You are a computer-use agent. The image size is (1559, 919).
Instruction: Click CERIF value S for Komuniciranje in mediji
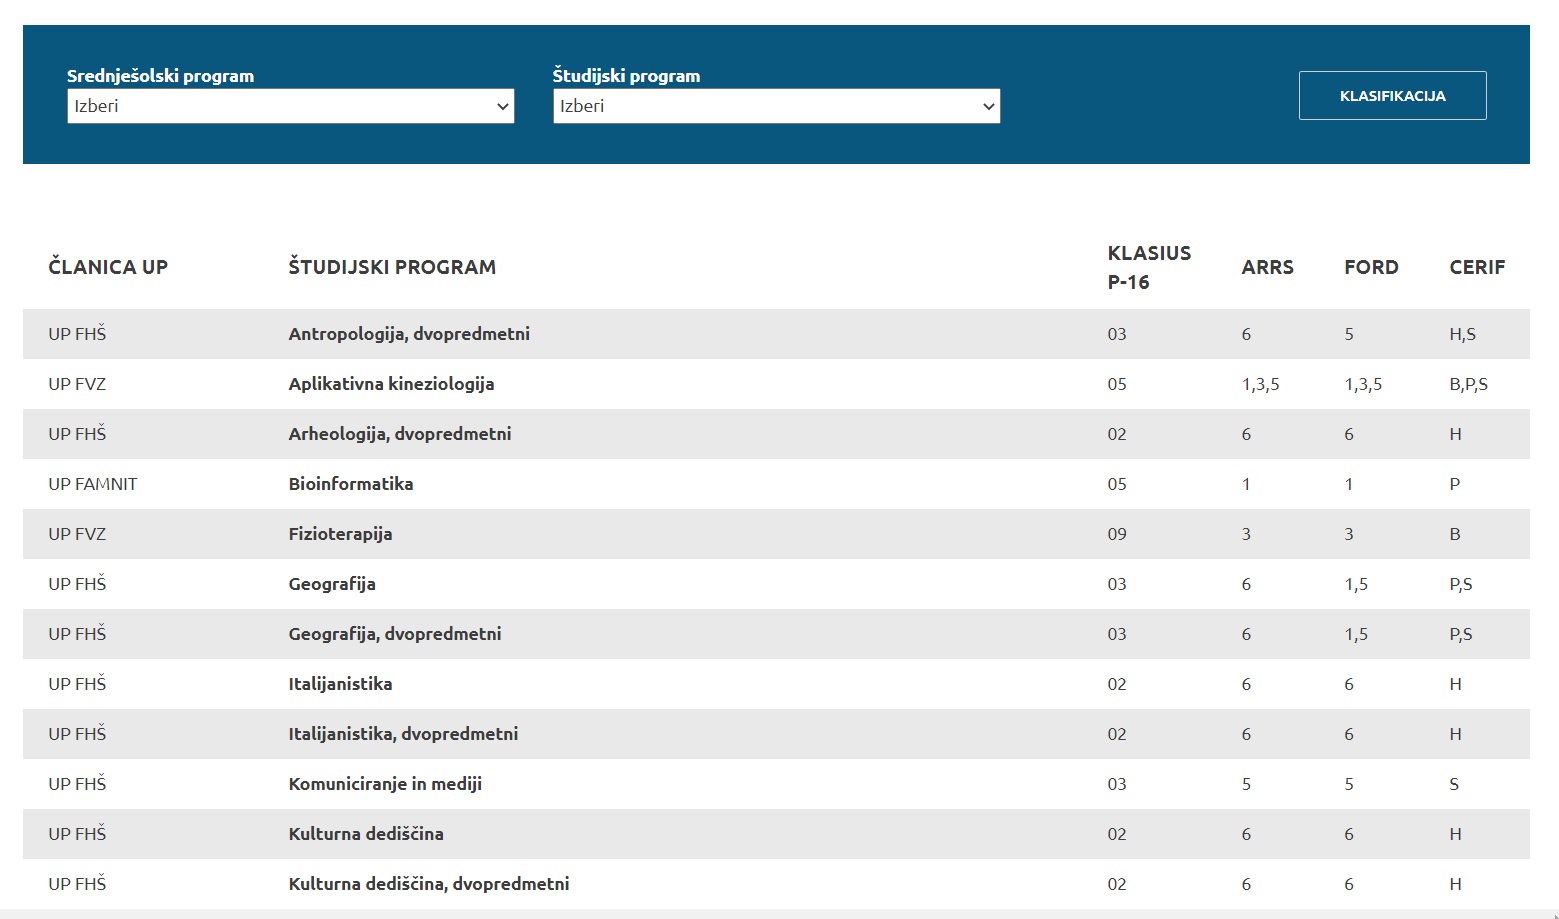point(1454,784)
